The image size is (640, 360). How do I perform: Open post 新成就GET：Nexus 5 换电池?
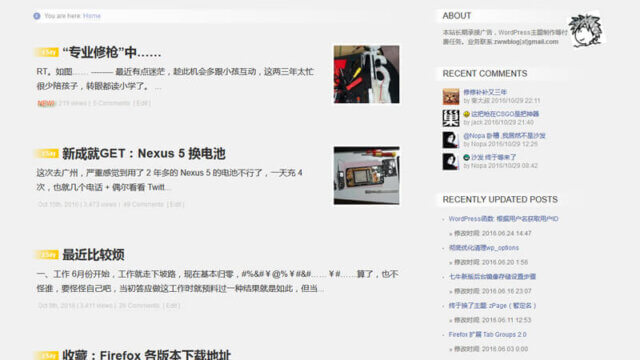[144, 153]
